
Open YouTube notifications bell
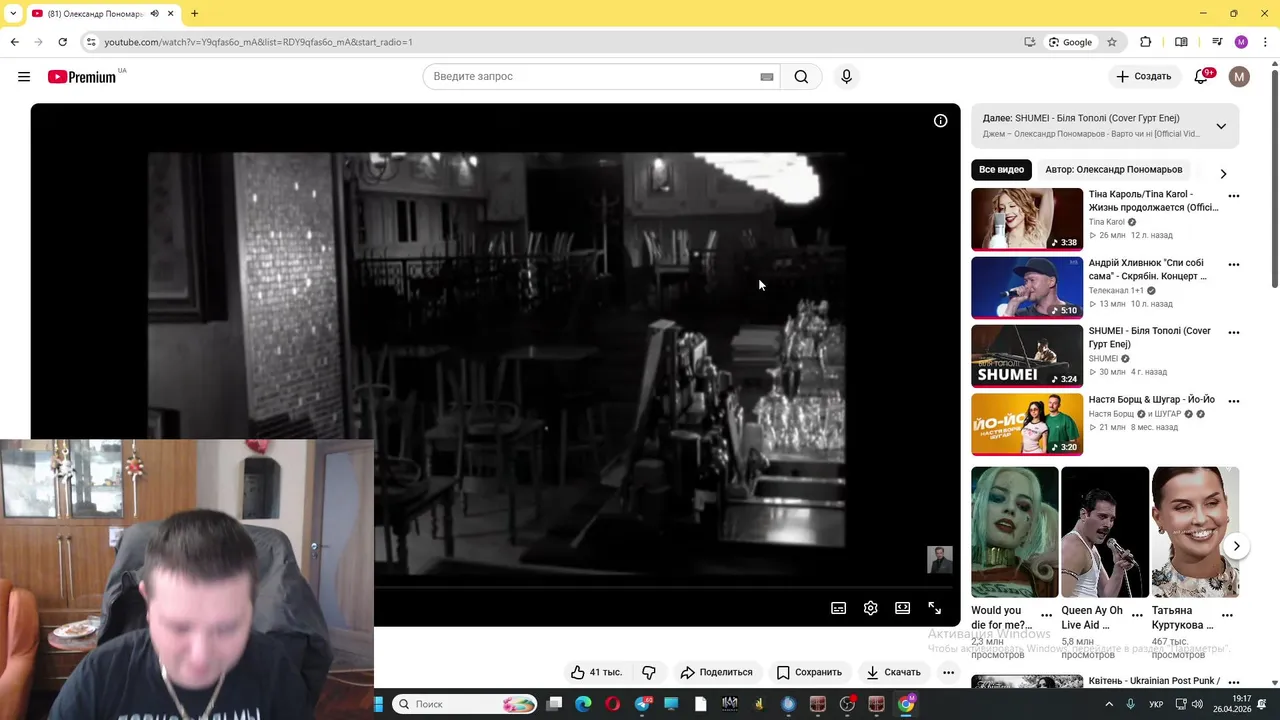tap(1202, 77)
